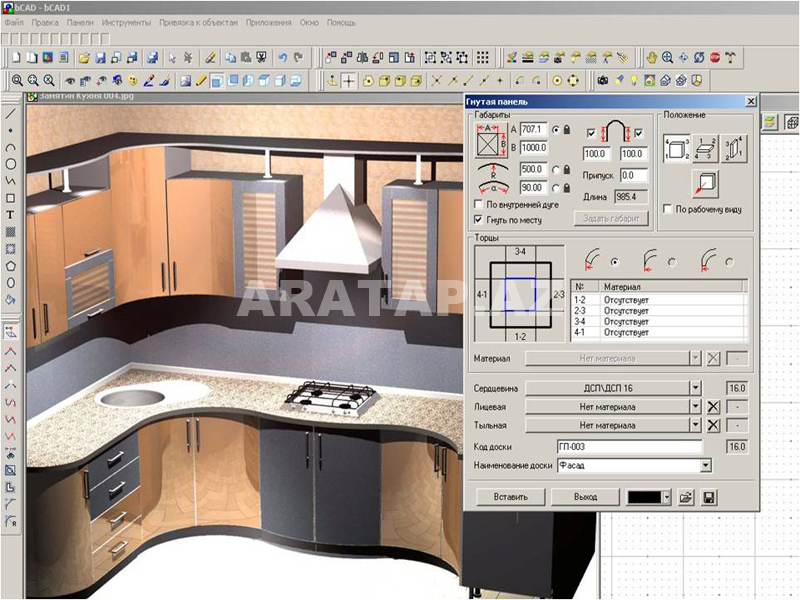Image resolution: width=800 pixels, height=600 pixels.
Task: Select the radio button next to angle 90.00
Action: (x=556, y=188)
